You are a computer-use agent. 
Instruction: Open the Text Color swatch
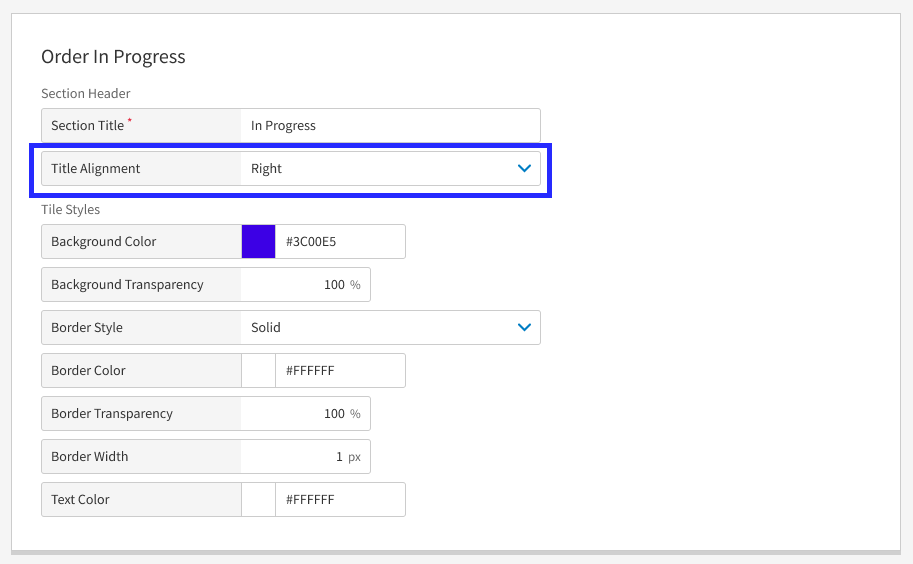pos(259,500)
